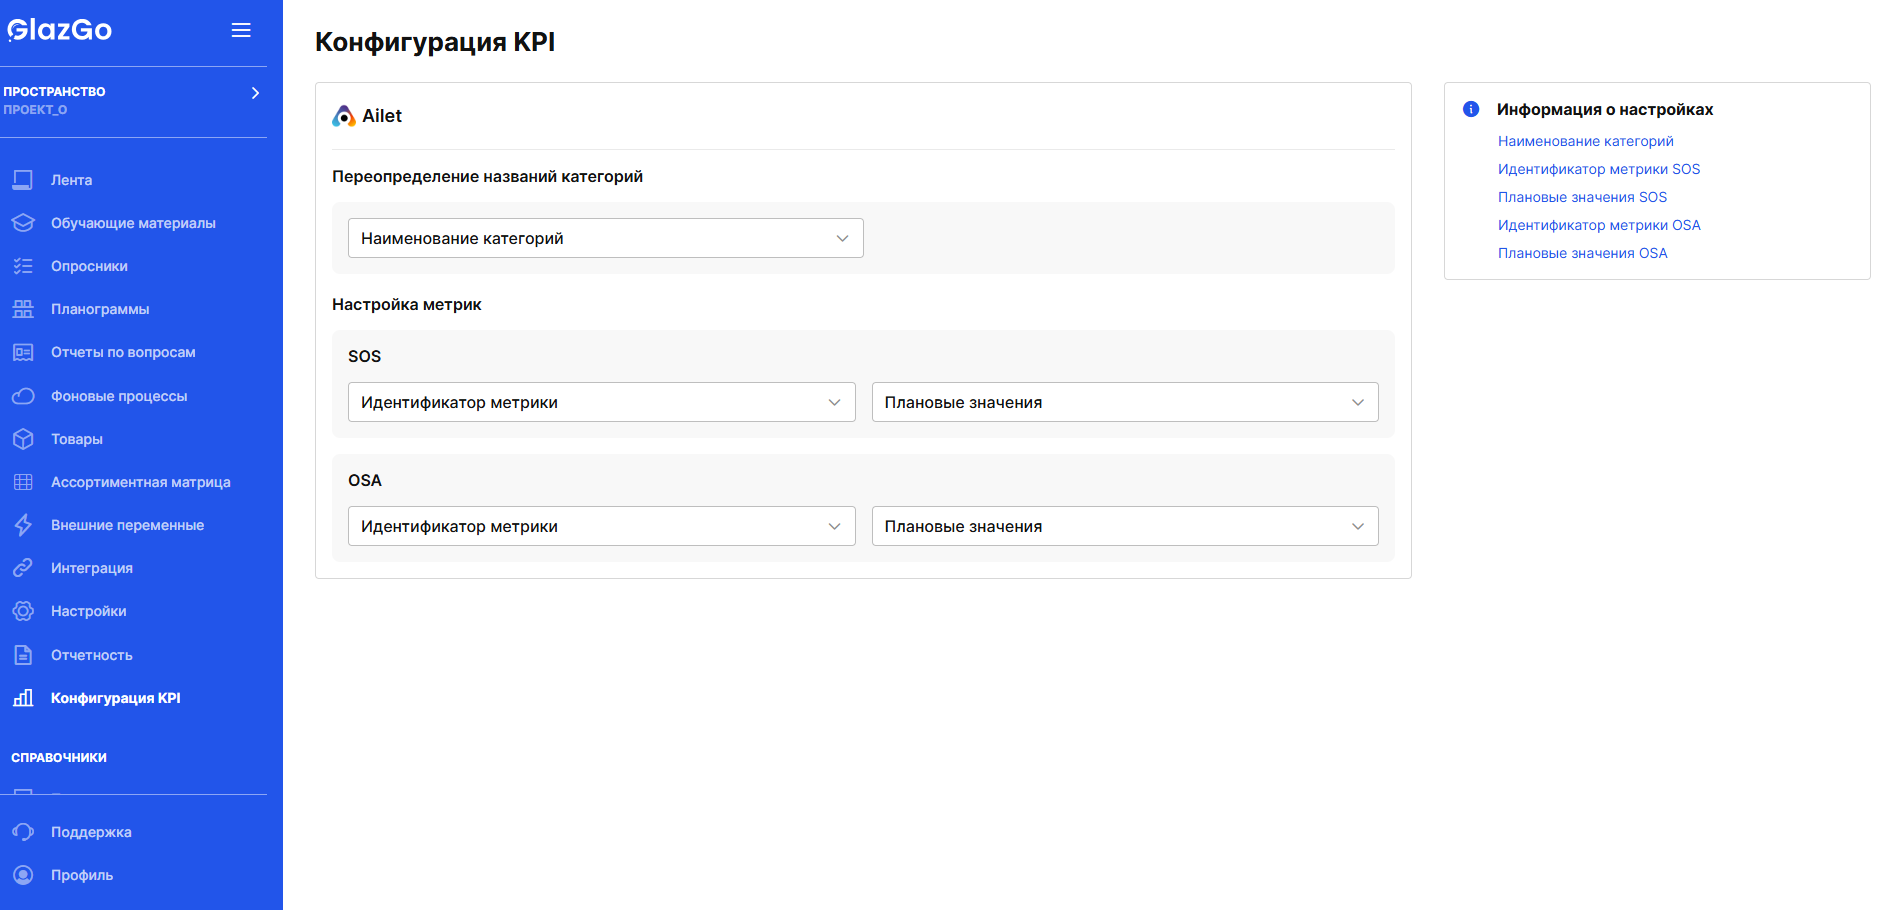Open the Наименование категорий dropdown
1902x910 pixels.
605,238
